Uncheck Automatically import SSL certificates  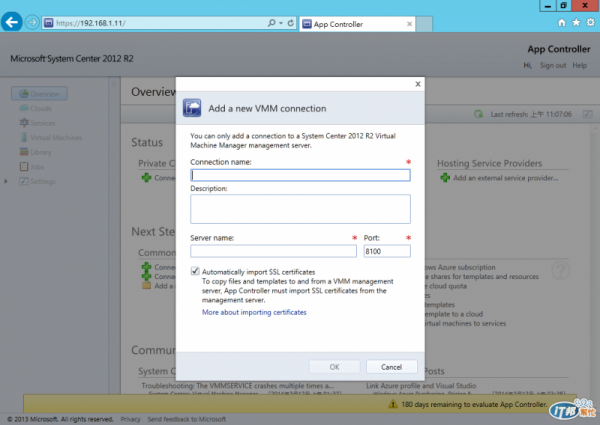point(195,271)
